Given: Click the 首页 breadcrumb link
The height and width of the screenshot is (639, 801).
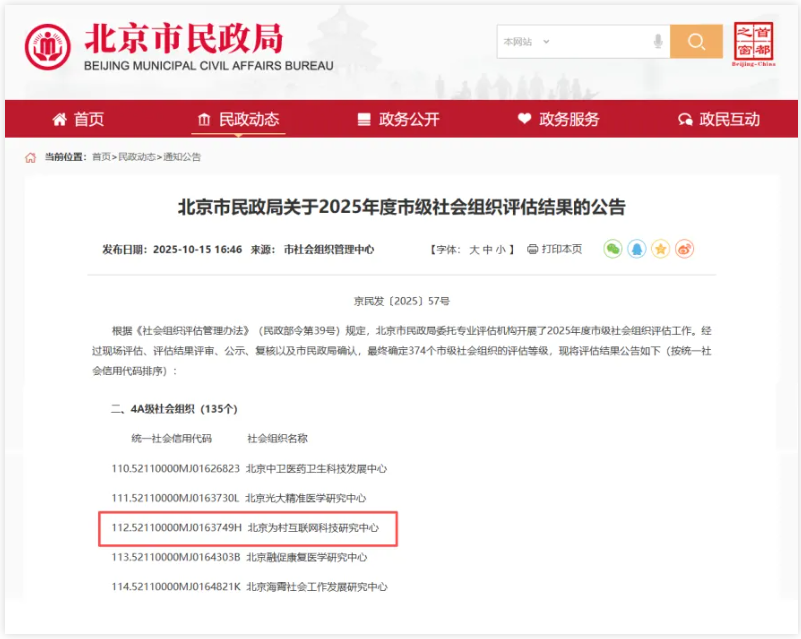Looking at the screenshot, I should click(x=101, y=157).
